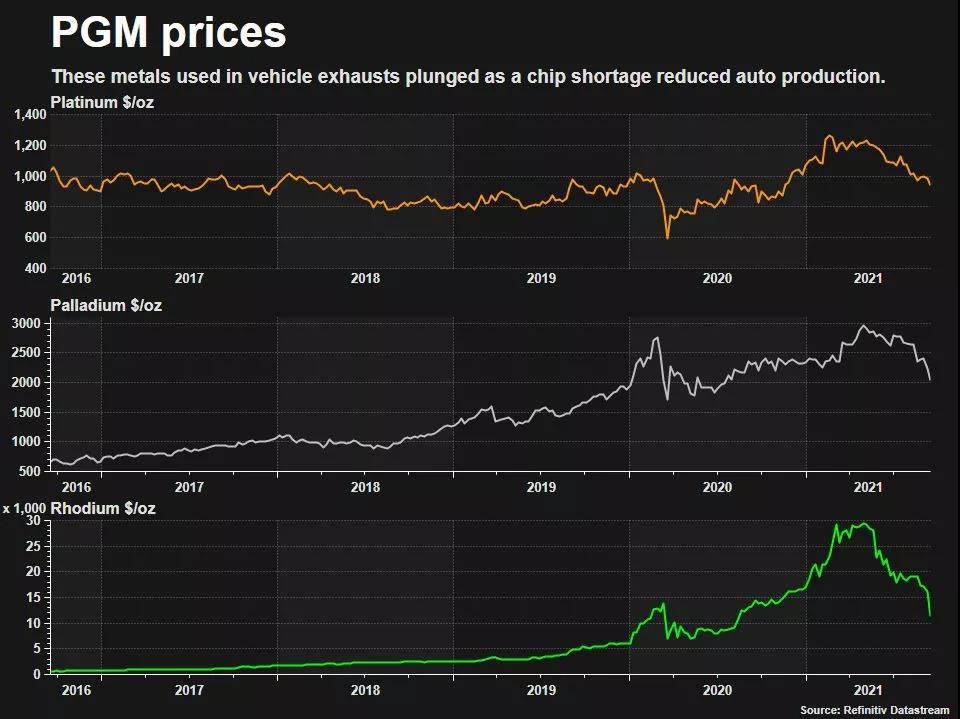960x719 pixels.
Task: Click the 600 label on Platinum axis
Action: [x=36, y=237]
